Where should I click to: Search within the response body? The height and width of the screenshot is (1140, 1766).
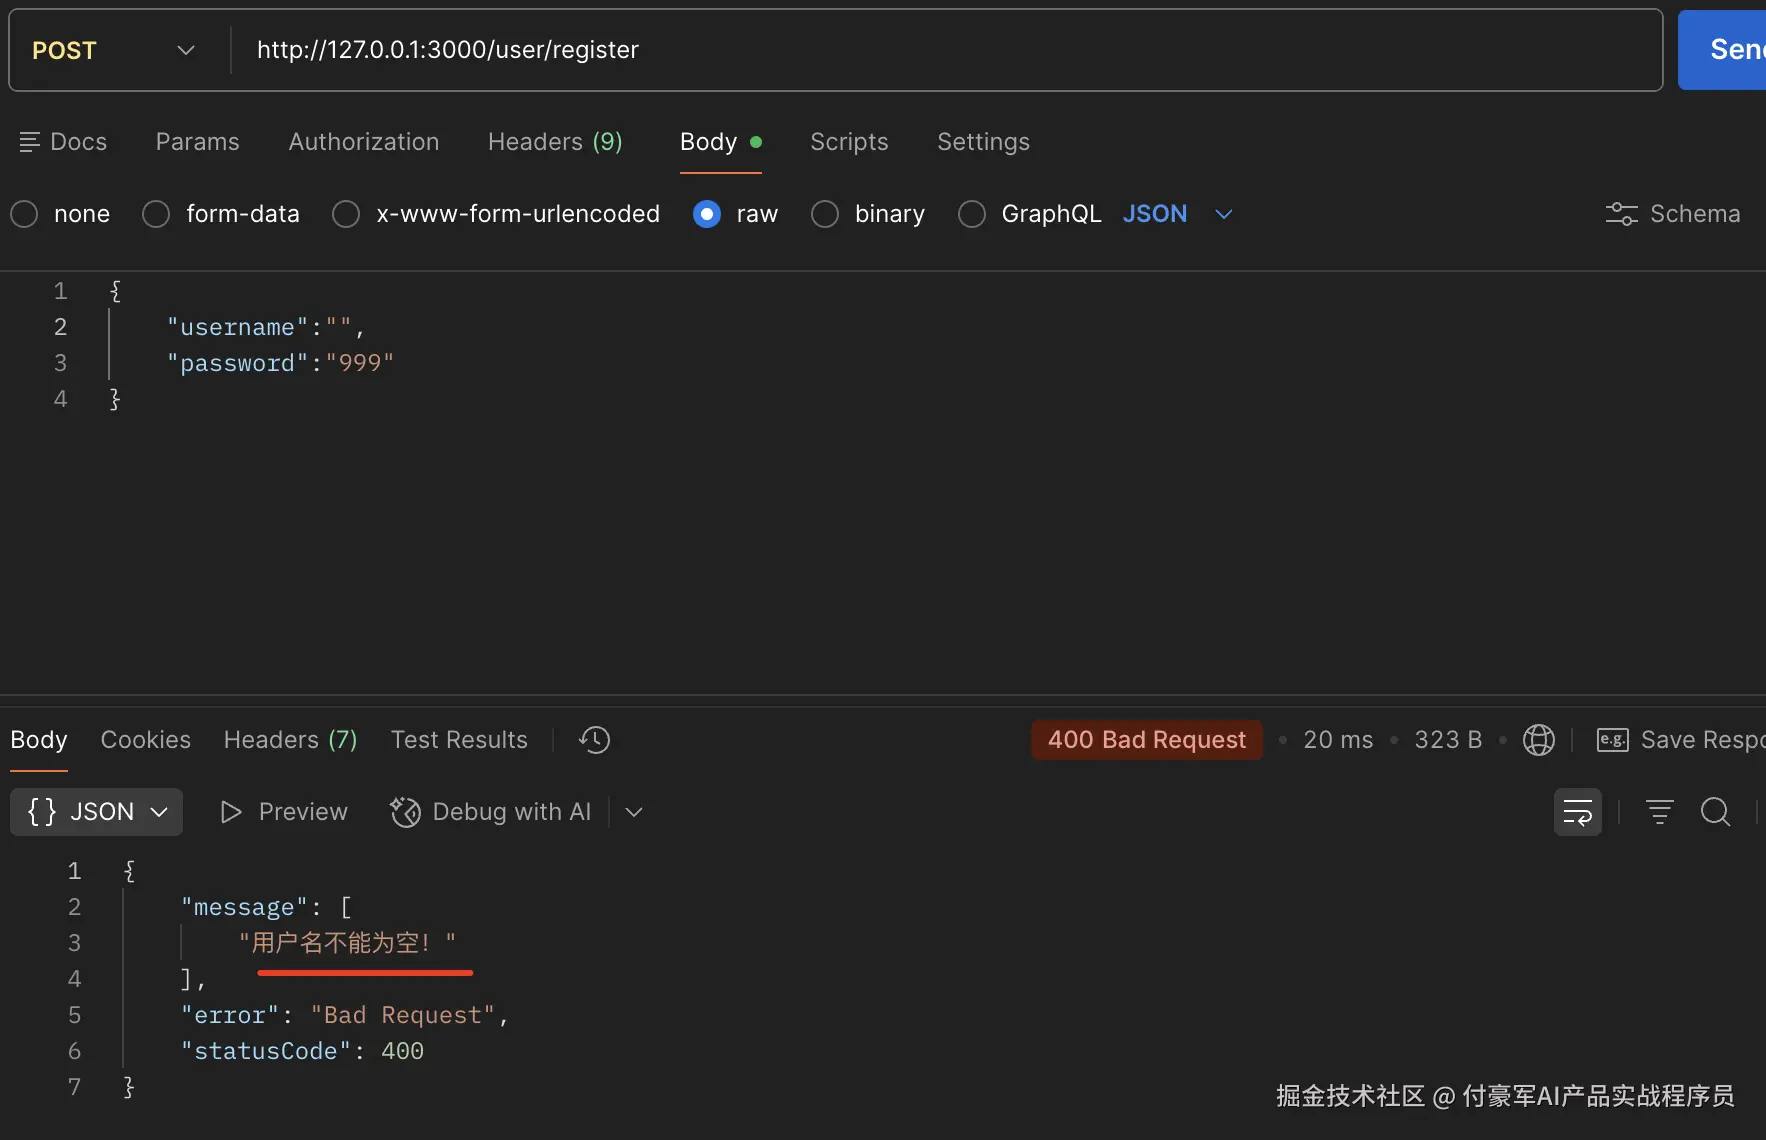[1715, 812]
